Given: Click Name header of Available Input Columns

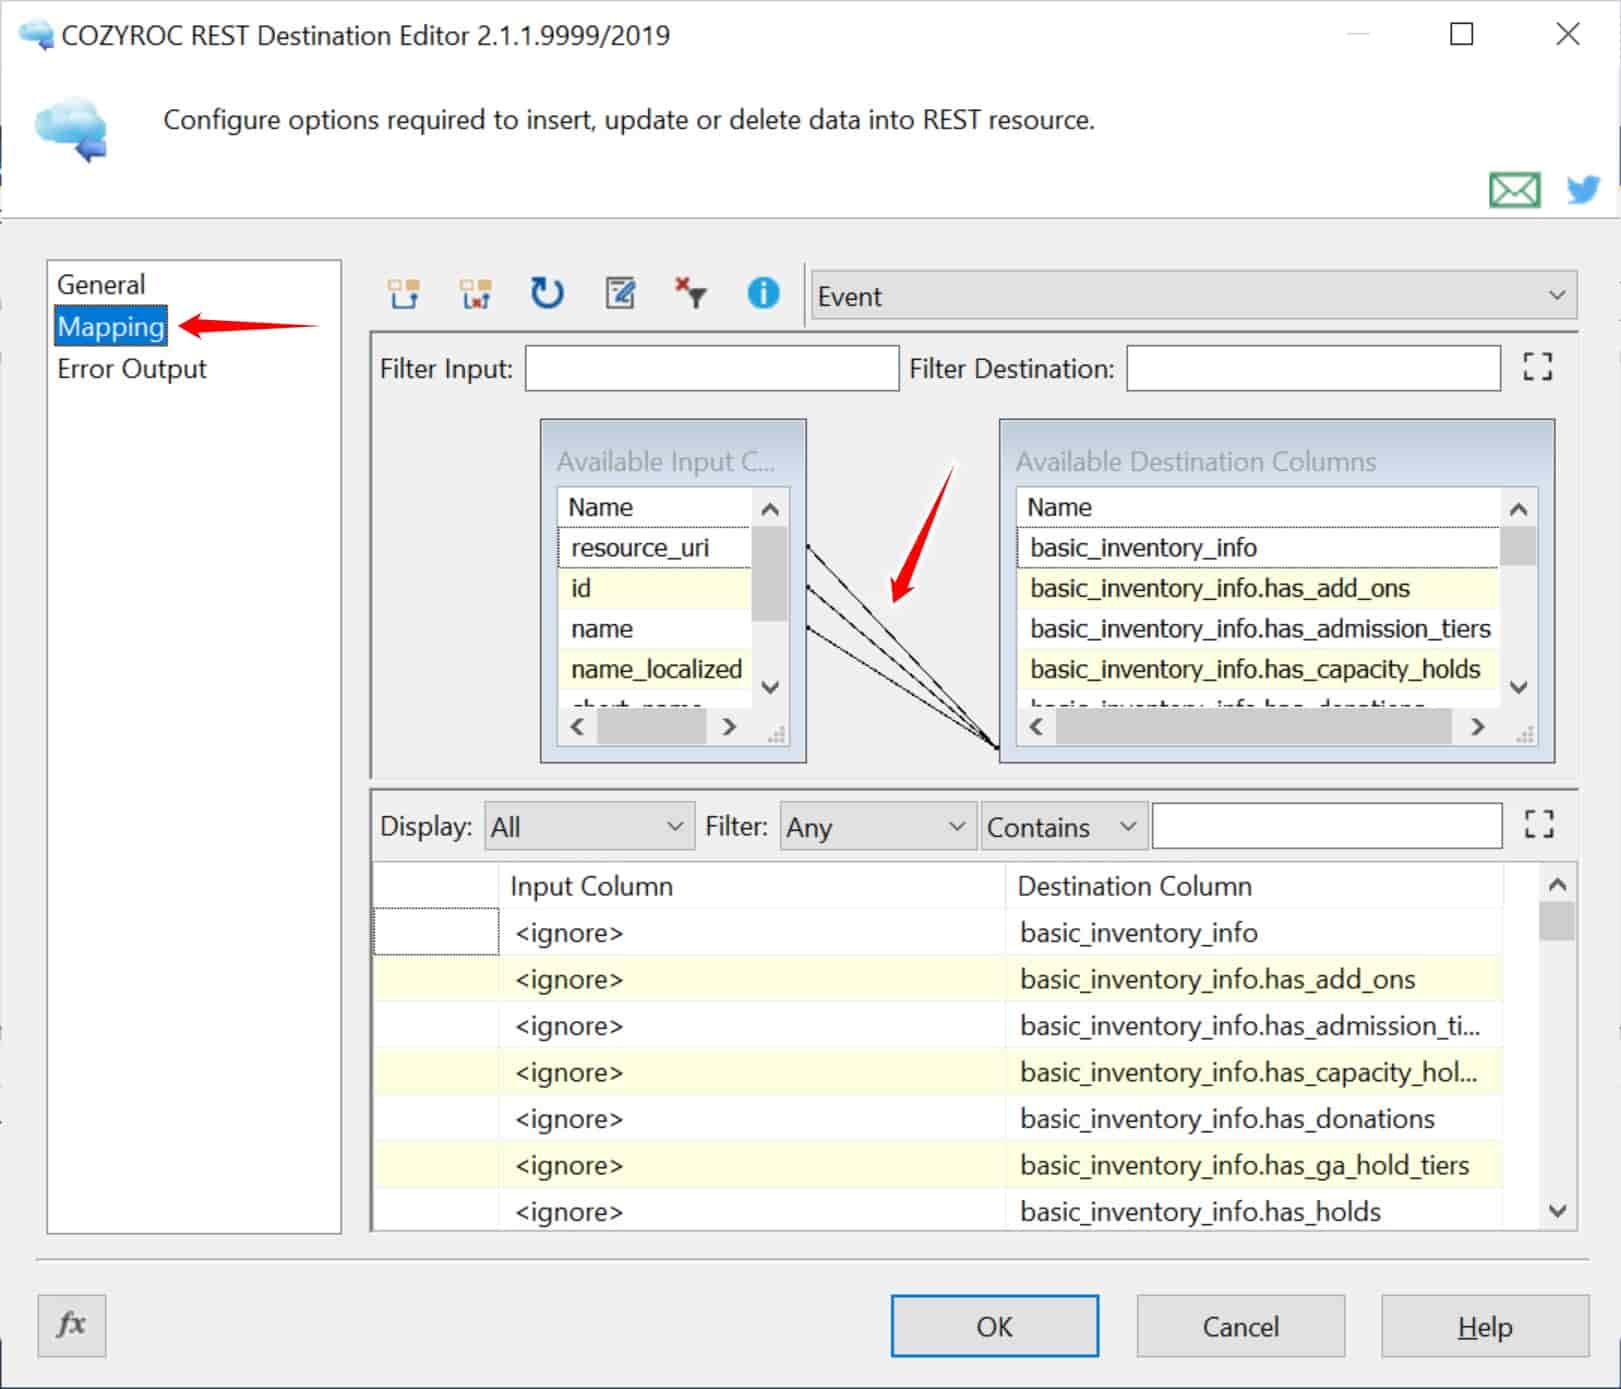Looking at the screenshot, I should (654, 507).
